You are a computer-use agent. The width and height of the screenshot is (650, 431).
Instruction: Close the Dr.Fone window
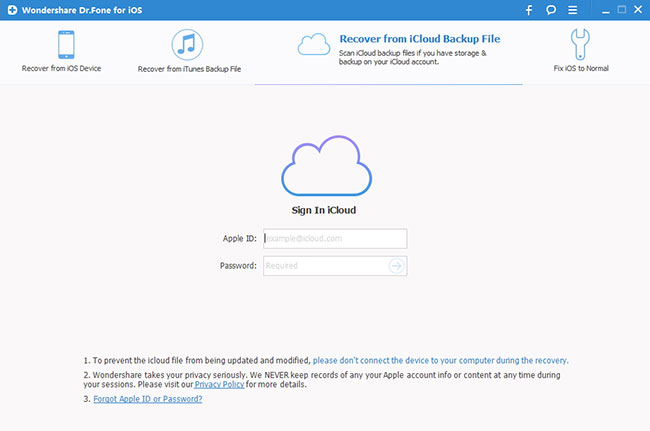point(638,10)
